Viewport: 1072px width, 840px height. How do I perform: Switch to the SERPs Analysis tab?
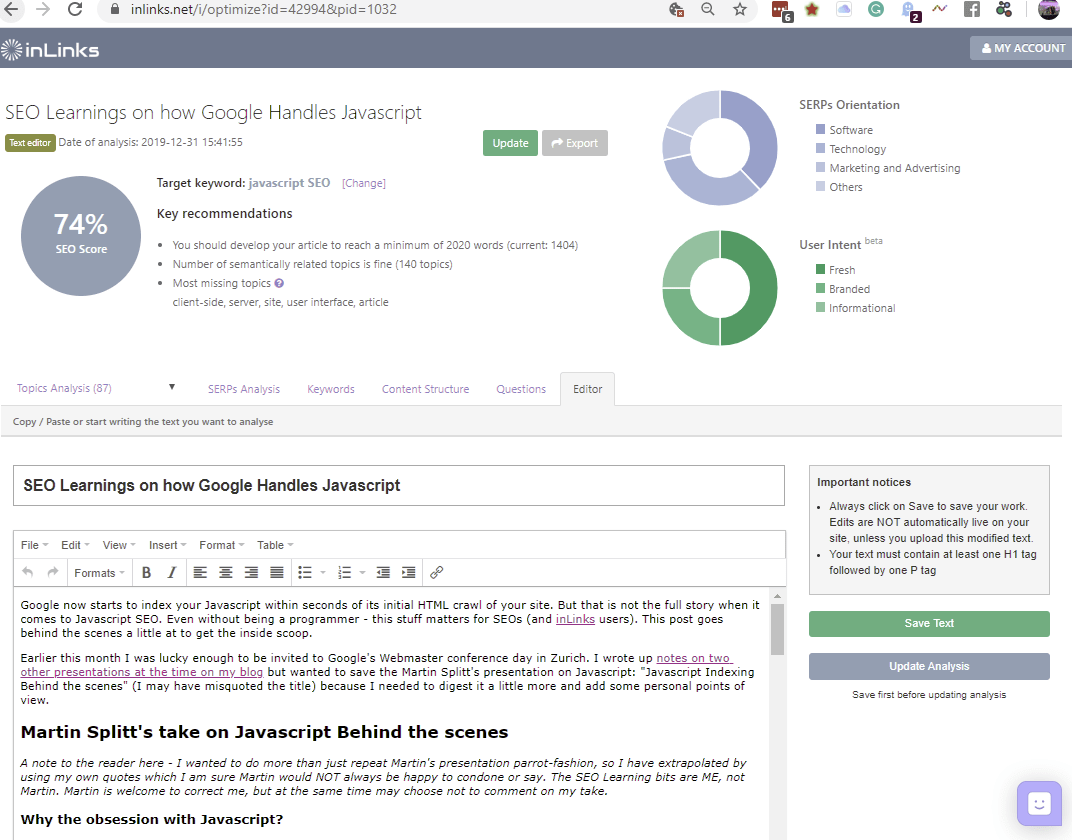(244, 389)
